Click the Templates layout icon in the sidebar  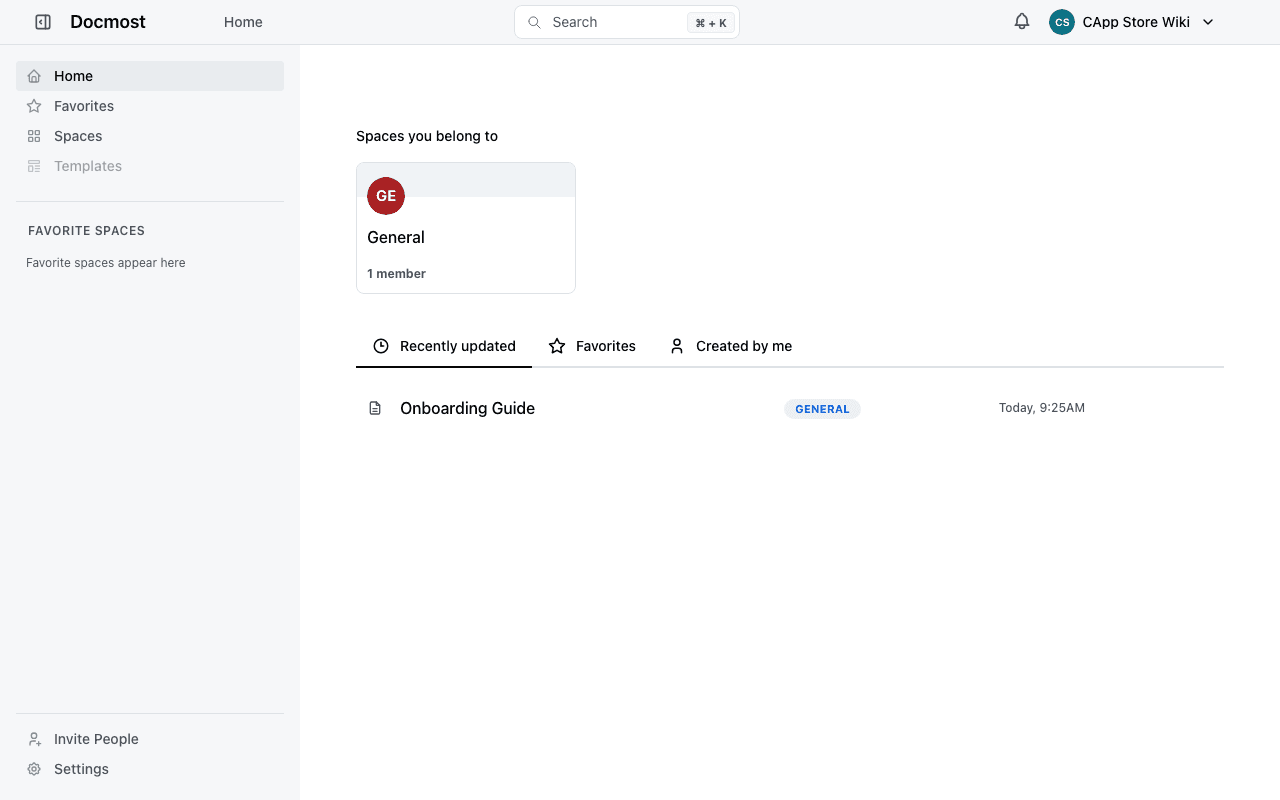(34, 166)
